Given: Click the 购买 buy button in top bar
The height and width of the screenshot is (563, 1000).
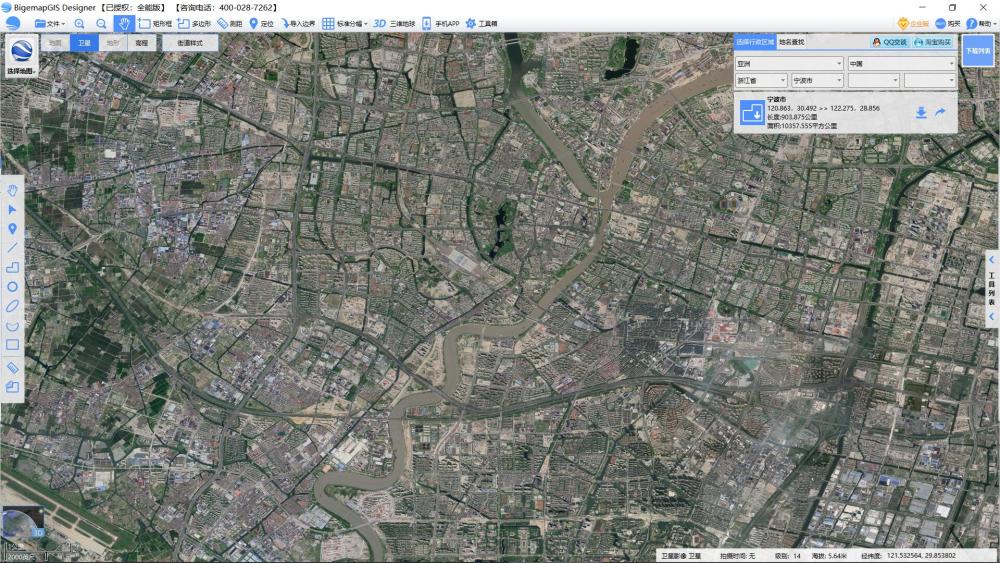Looking at the screenshot, I should (x=948, y=24).
